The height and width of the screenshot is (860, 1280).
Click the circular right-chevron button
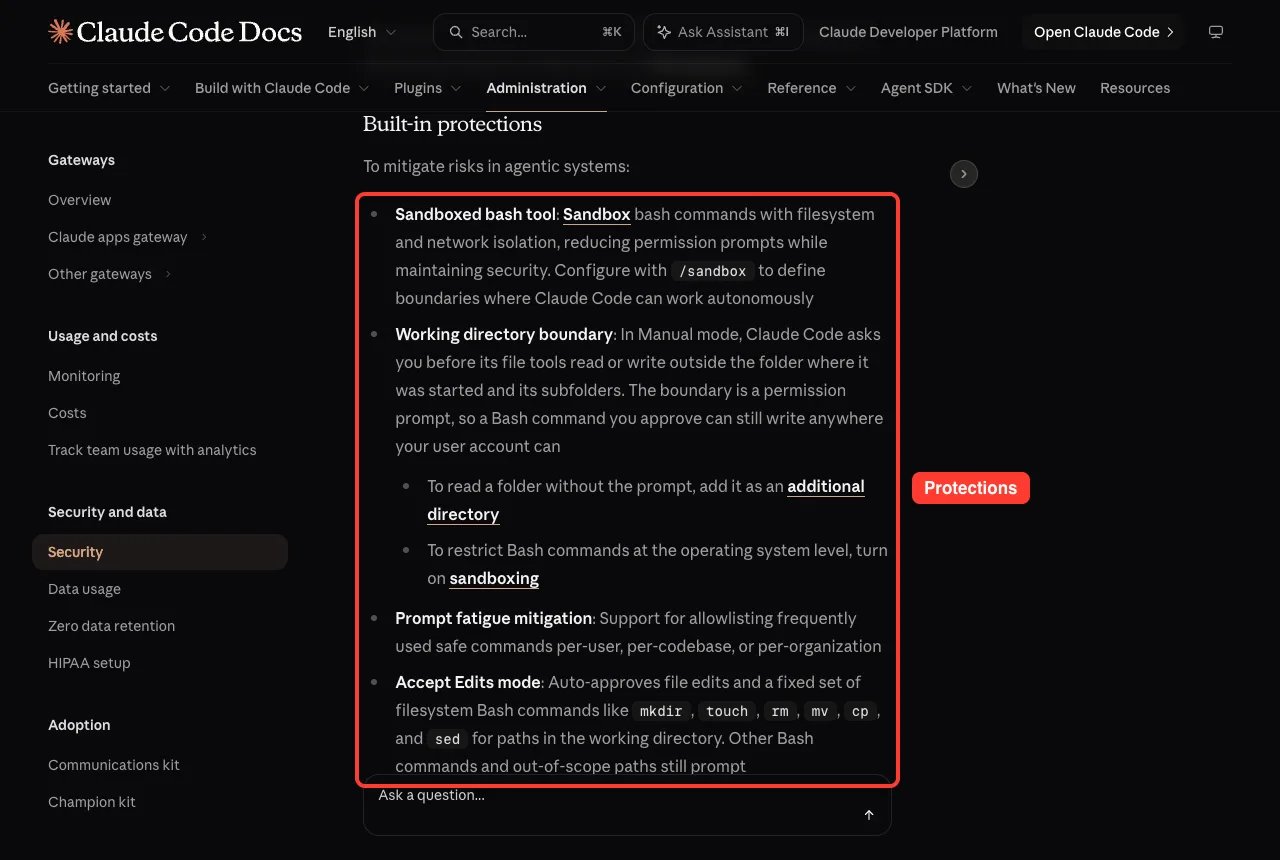964,174
